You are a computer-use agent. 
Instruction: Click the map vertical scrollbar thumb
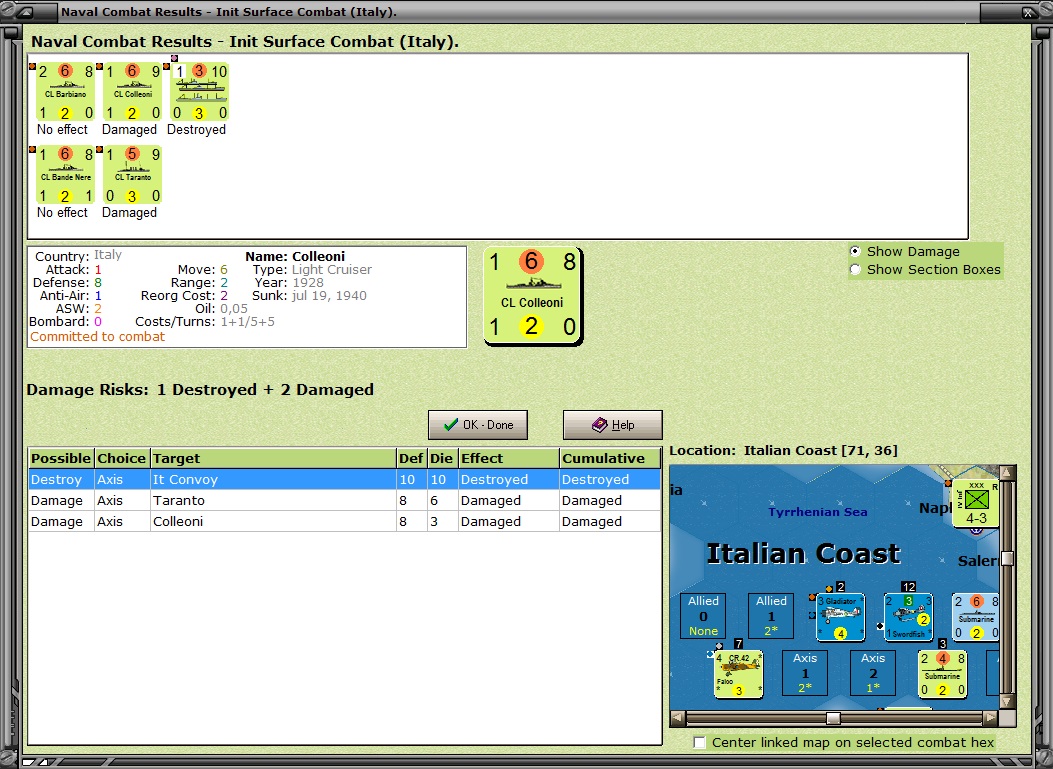tap(1007, 559)
